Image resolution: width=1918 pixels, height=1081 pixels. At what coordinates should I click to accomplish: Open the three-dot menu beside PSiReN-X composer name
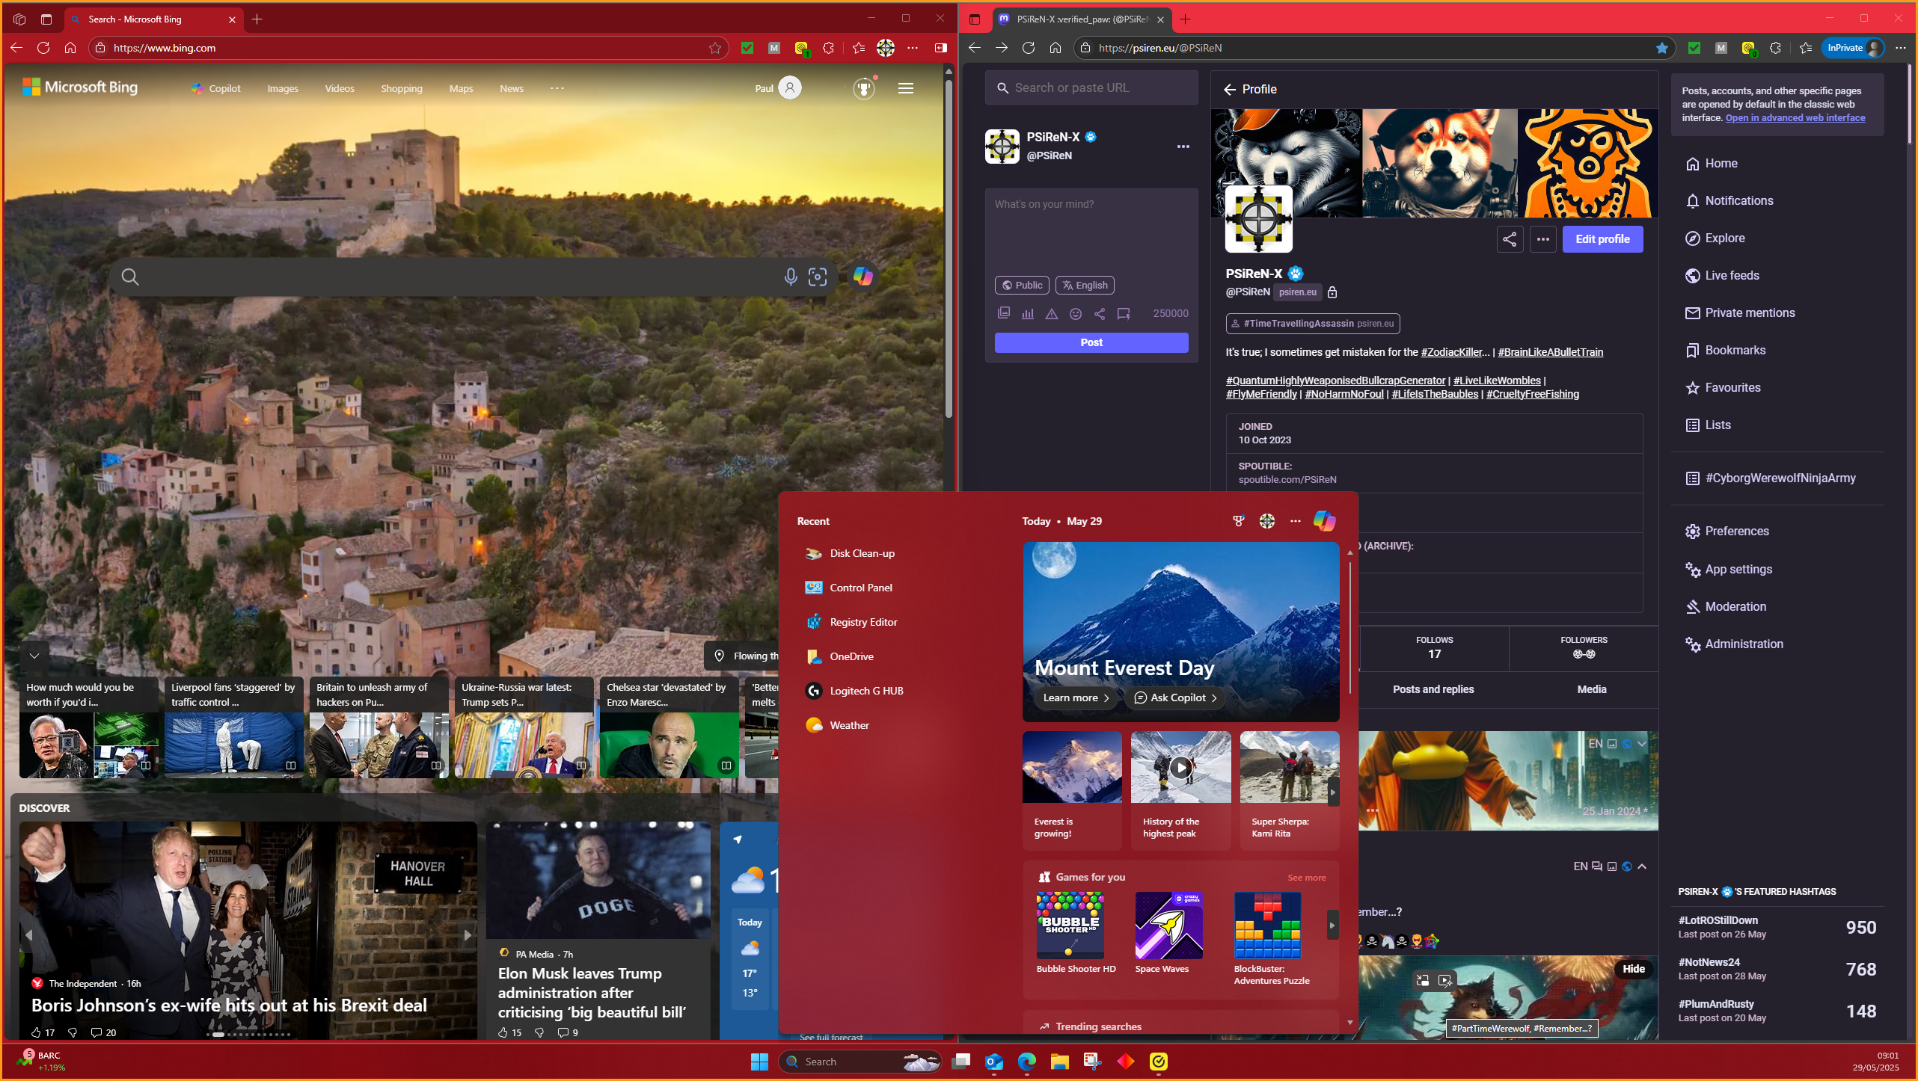click(x=1183, y=147)
